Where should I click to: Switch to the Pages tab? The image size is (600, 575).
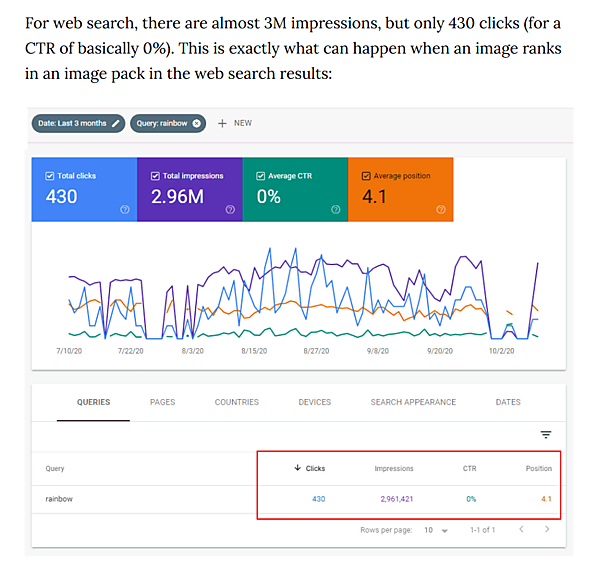(x=162, y=402)
